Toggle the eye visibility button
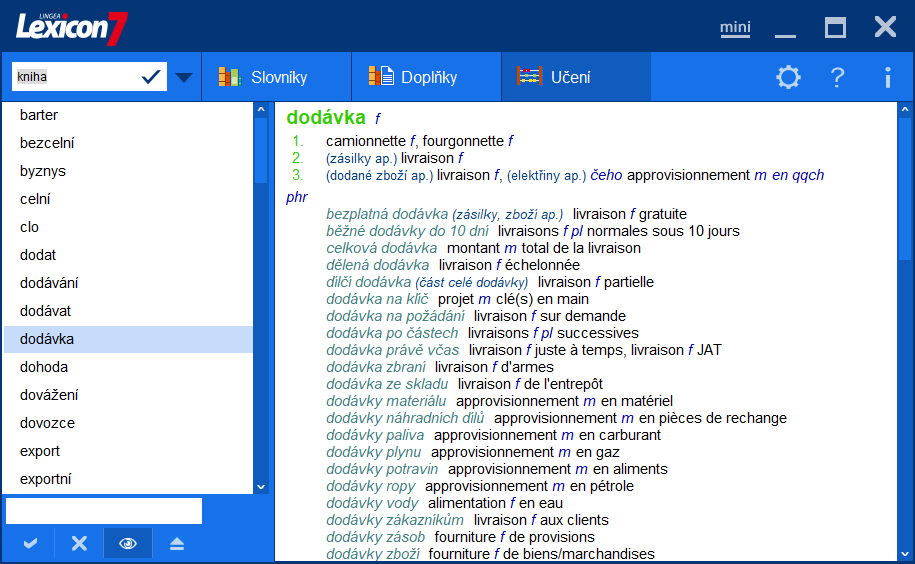This screenshot has height=564, width=915. pos(128,543)
